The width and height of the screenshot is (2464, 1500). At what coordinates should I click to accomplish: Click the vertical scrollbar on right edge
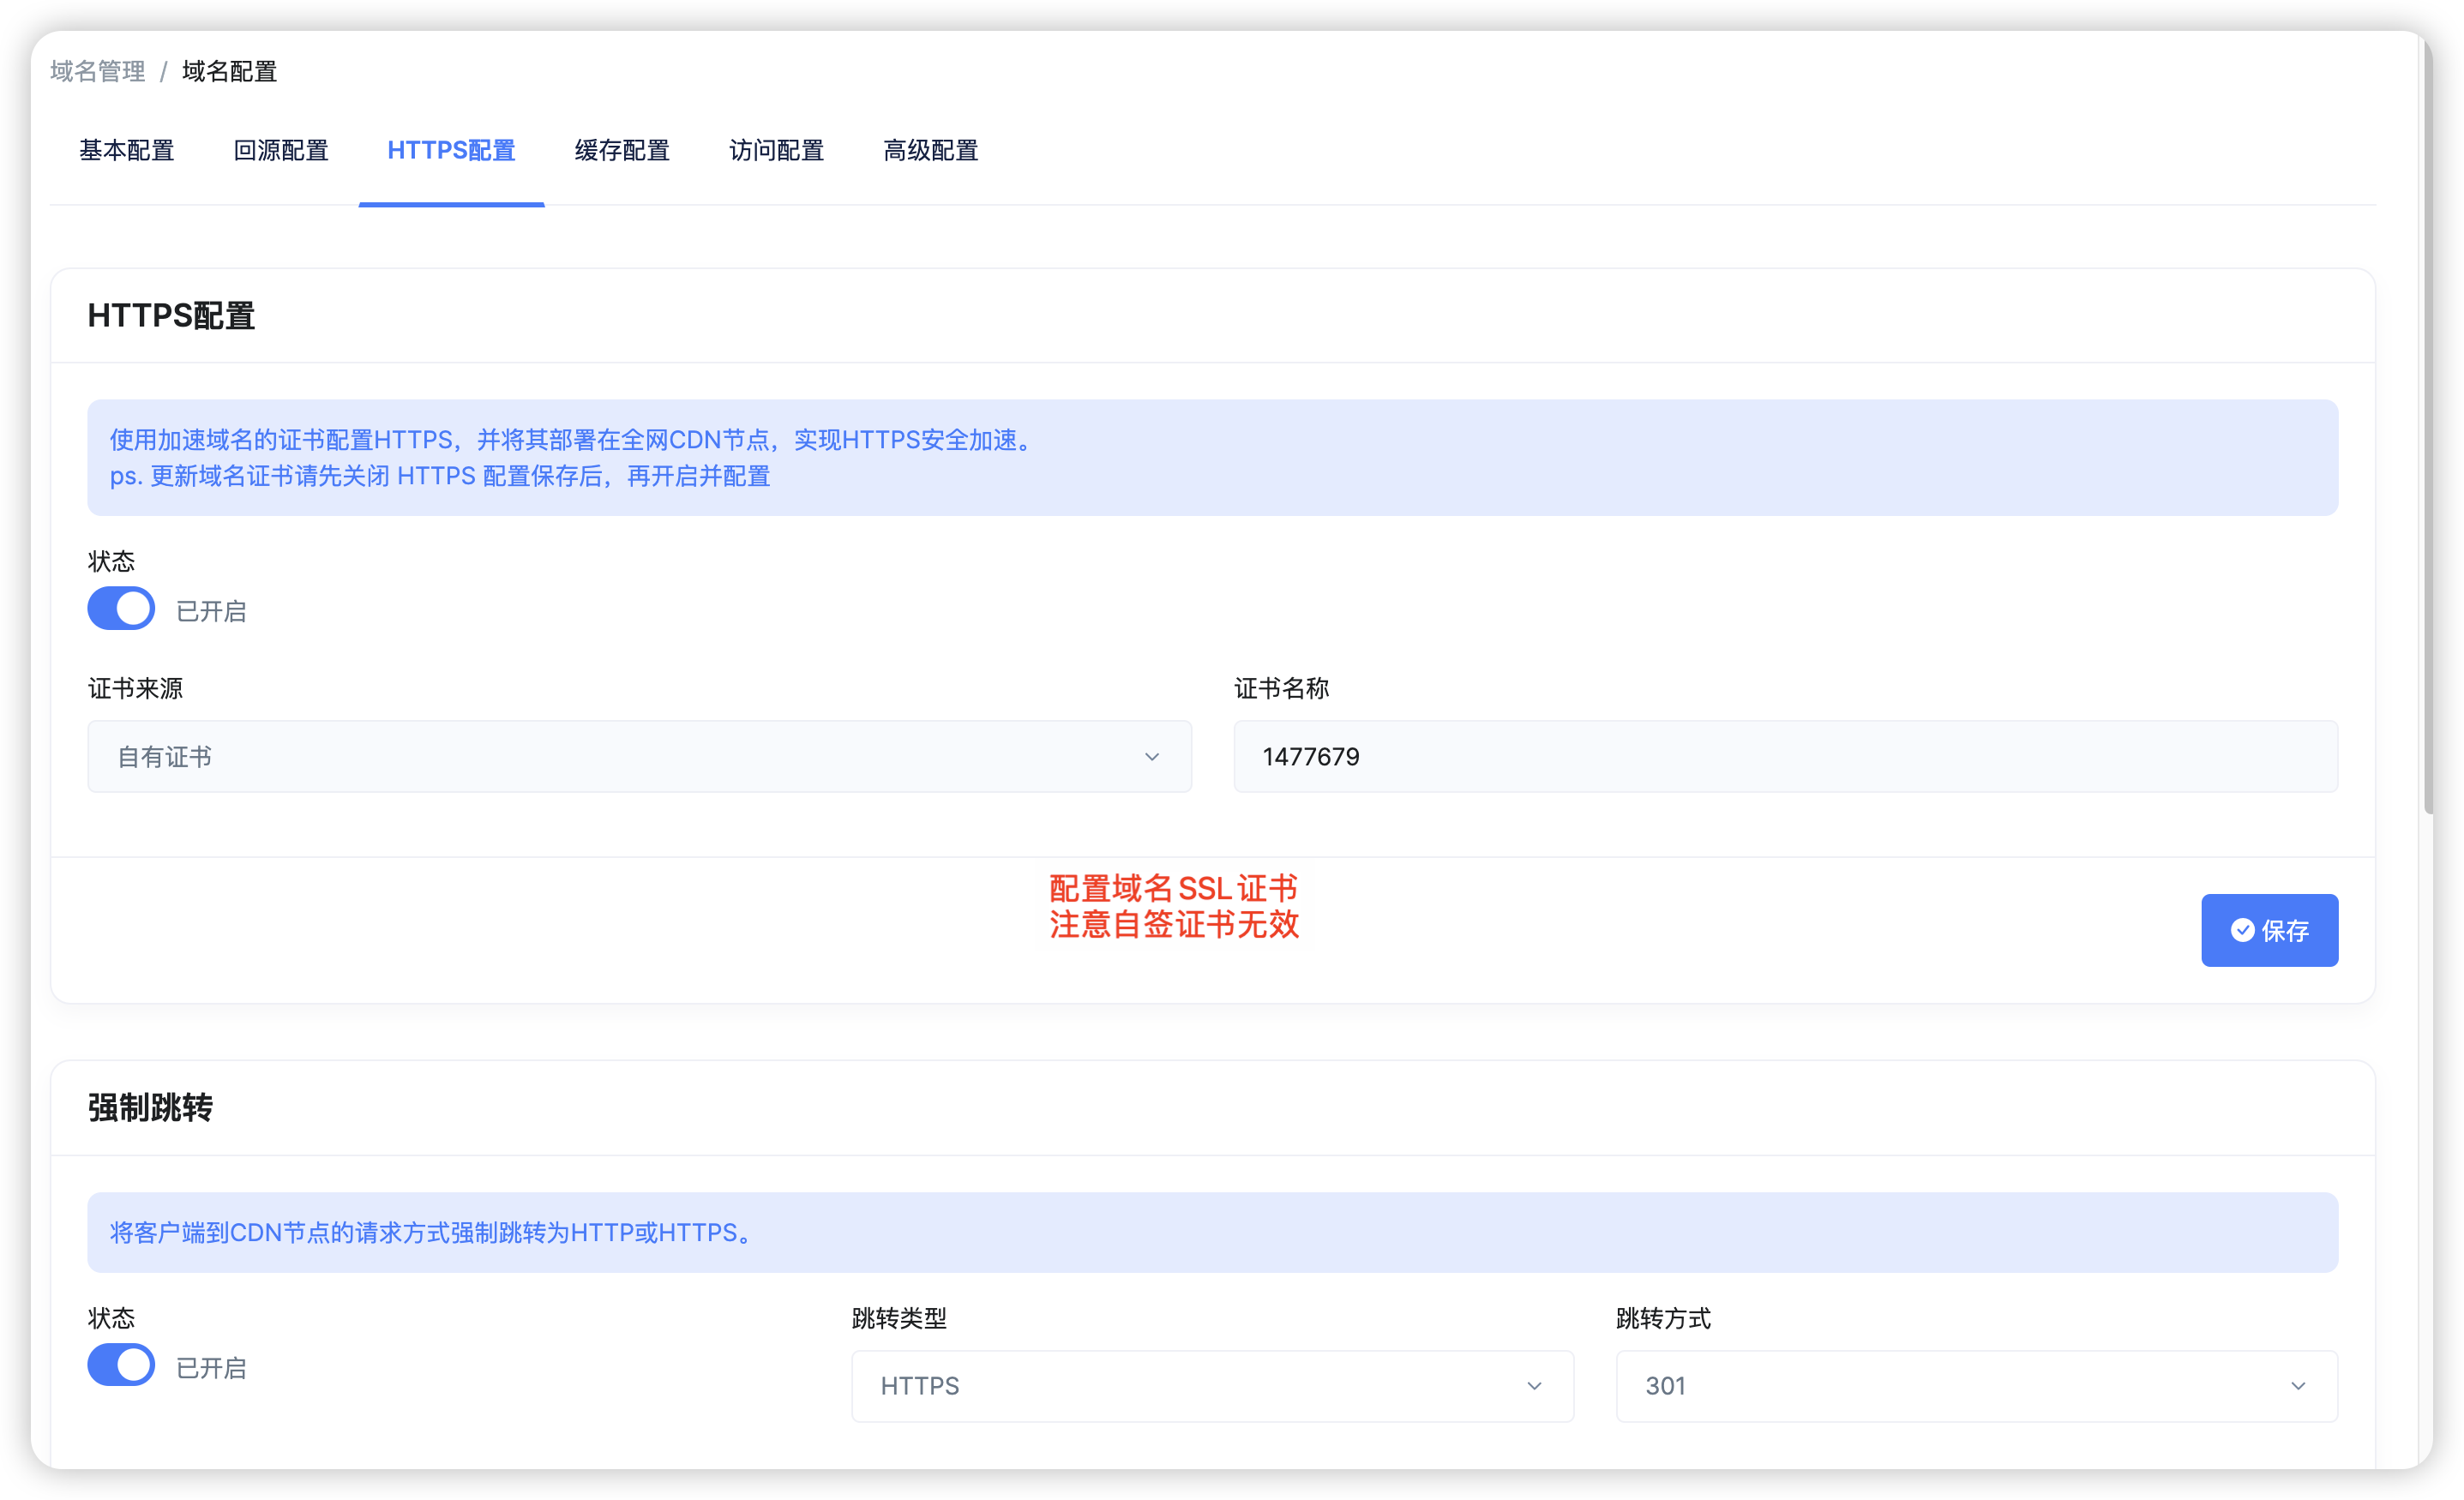2427,430
